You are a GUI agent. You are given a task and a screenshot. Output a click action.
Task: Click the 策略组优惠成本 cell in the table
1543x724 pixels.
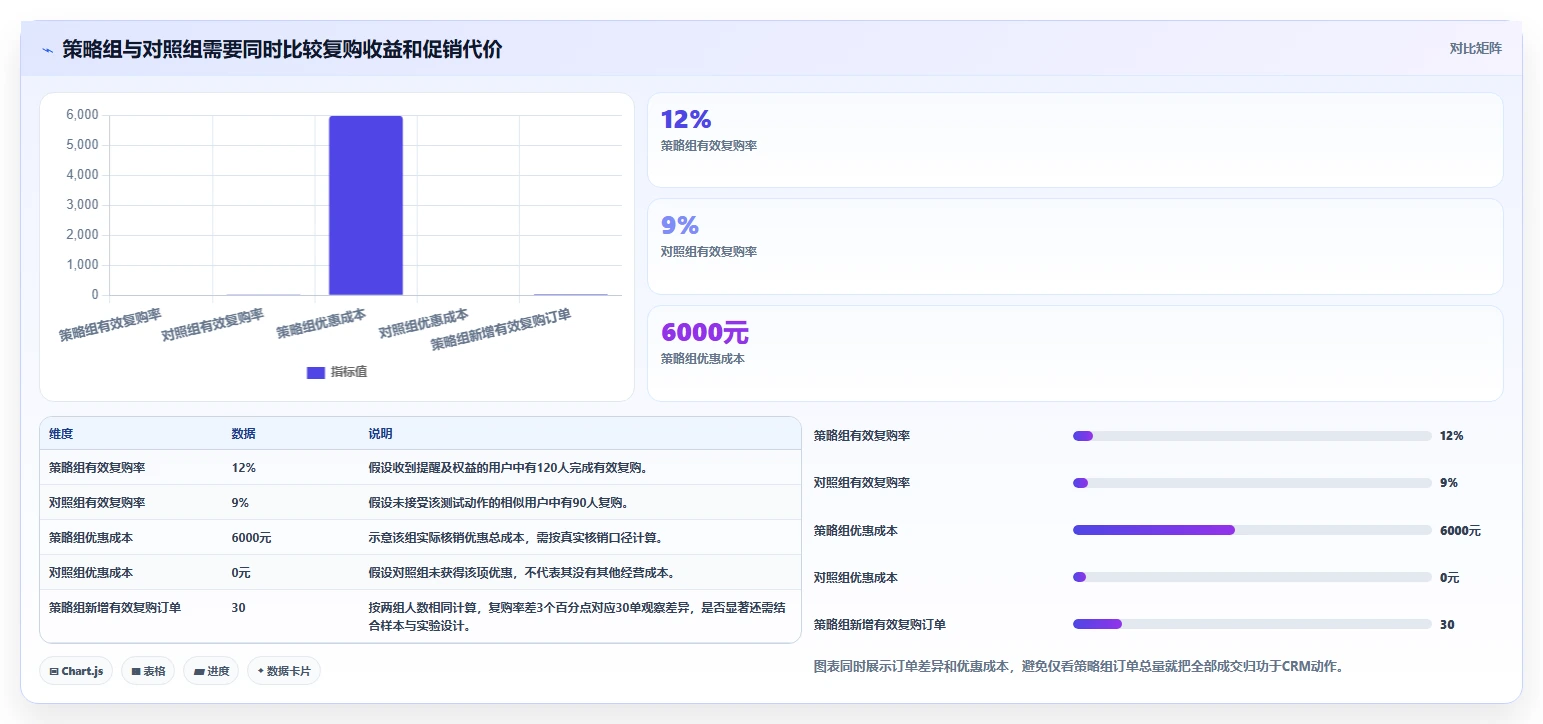[x=91, y=537]
